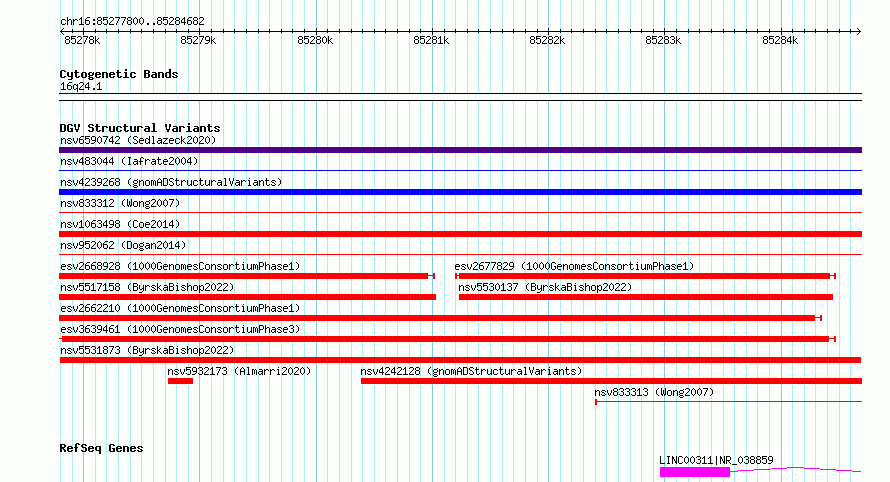Open nsv5531873 (ByrskaBishop2022) label
This screenshot has height=482, width=890.
point(147,350)
